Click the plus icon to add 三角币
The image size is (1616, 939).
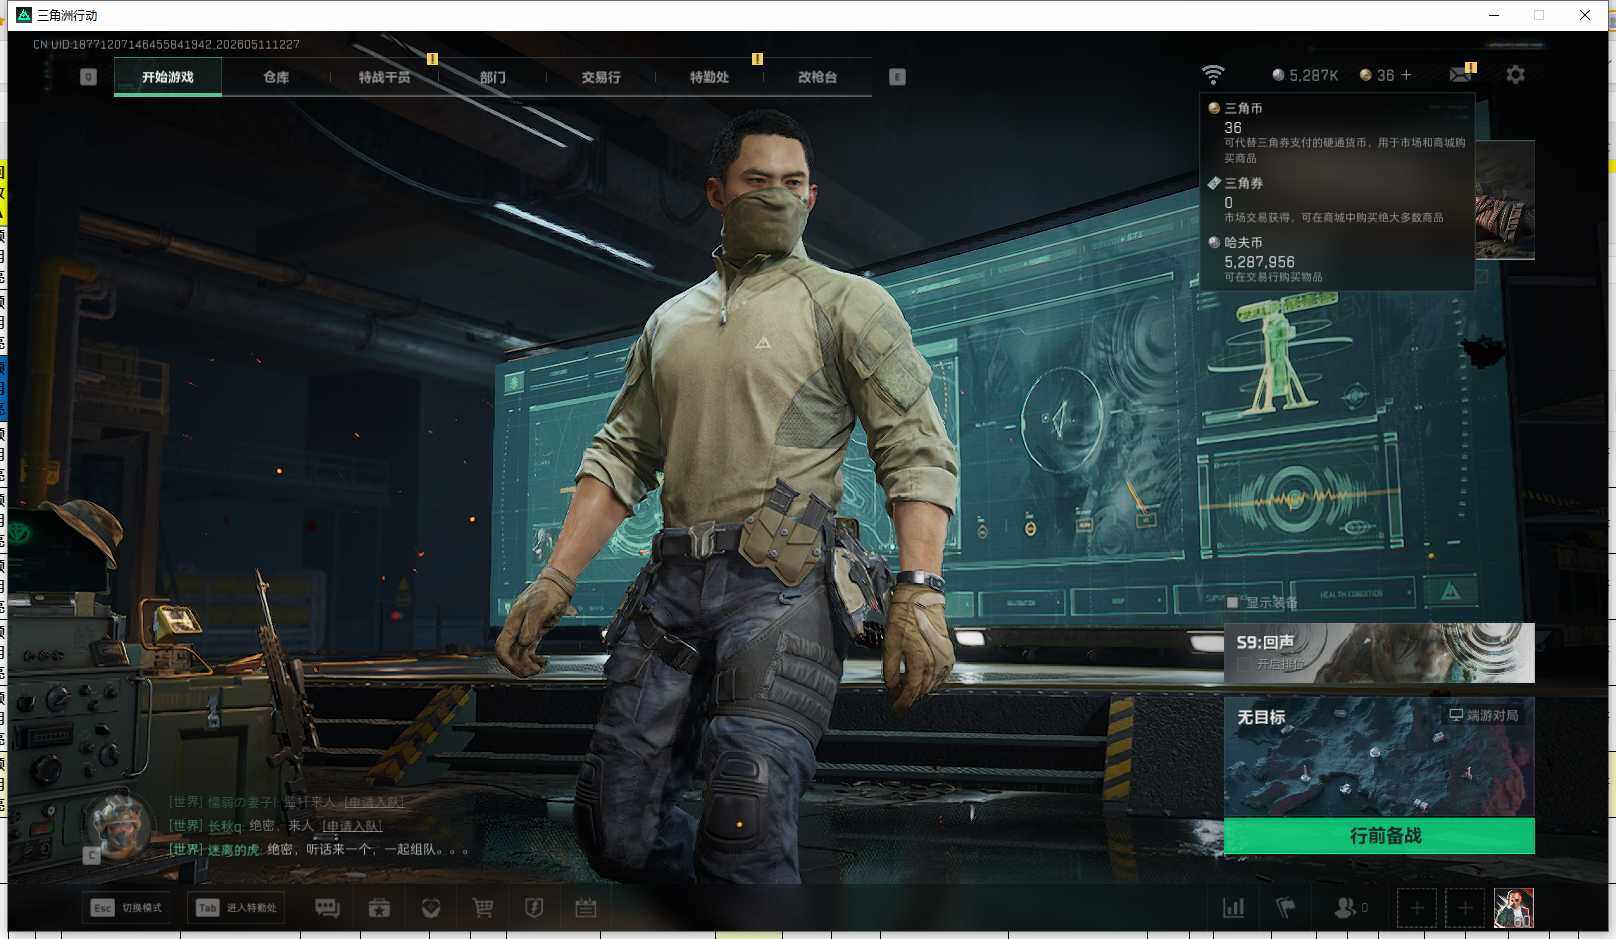[1406, 75]
